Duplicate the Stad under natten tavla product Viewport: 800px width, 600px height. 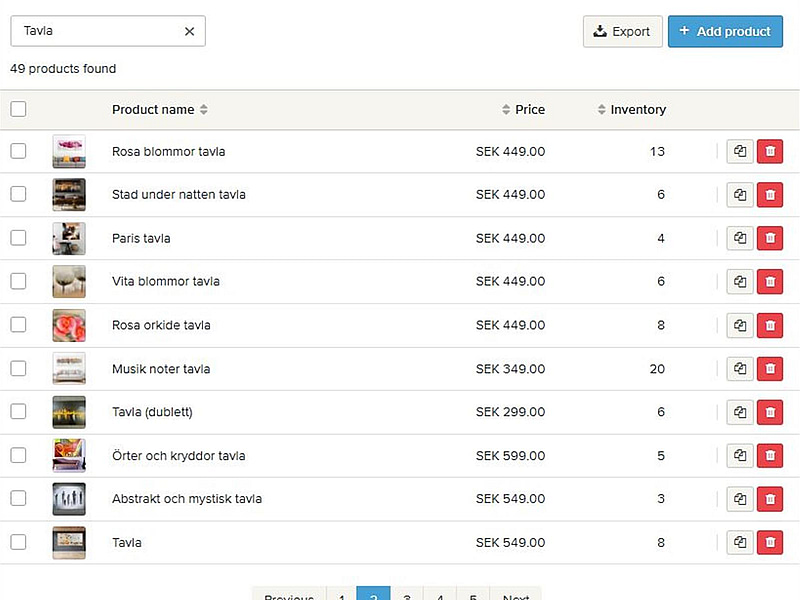coord(740,195)
